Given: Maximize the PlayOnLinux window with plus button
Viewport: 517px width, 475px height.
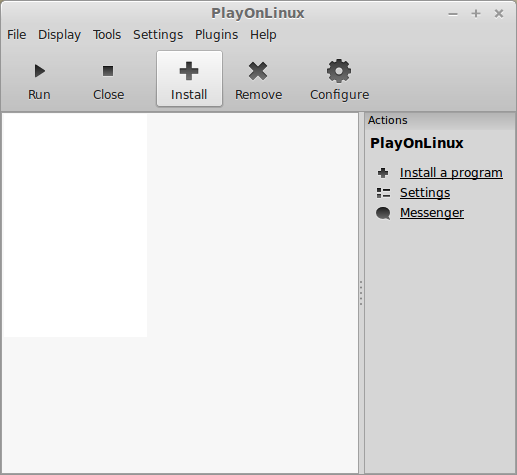Looking at the screenshot, I should click(476, 14).
